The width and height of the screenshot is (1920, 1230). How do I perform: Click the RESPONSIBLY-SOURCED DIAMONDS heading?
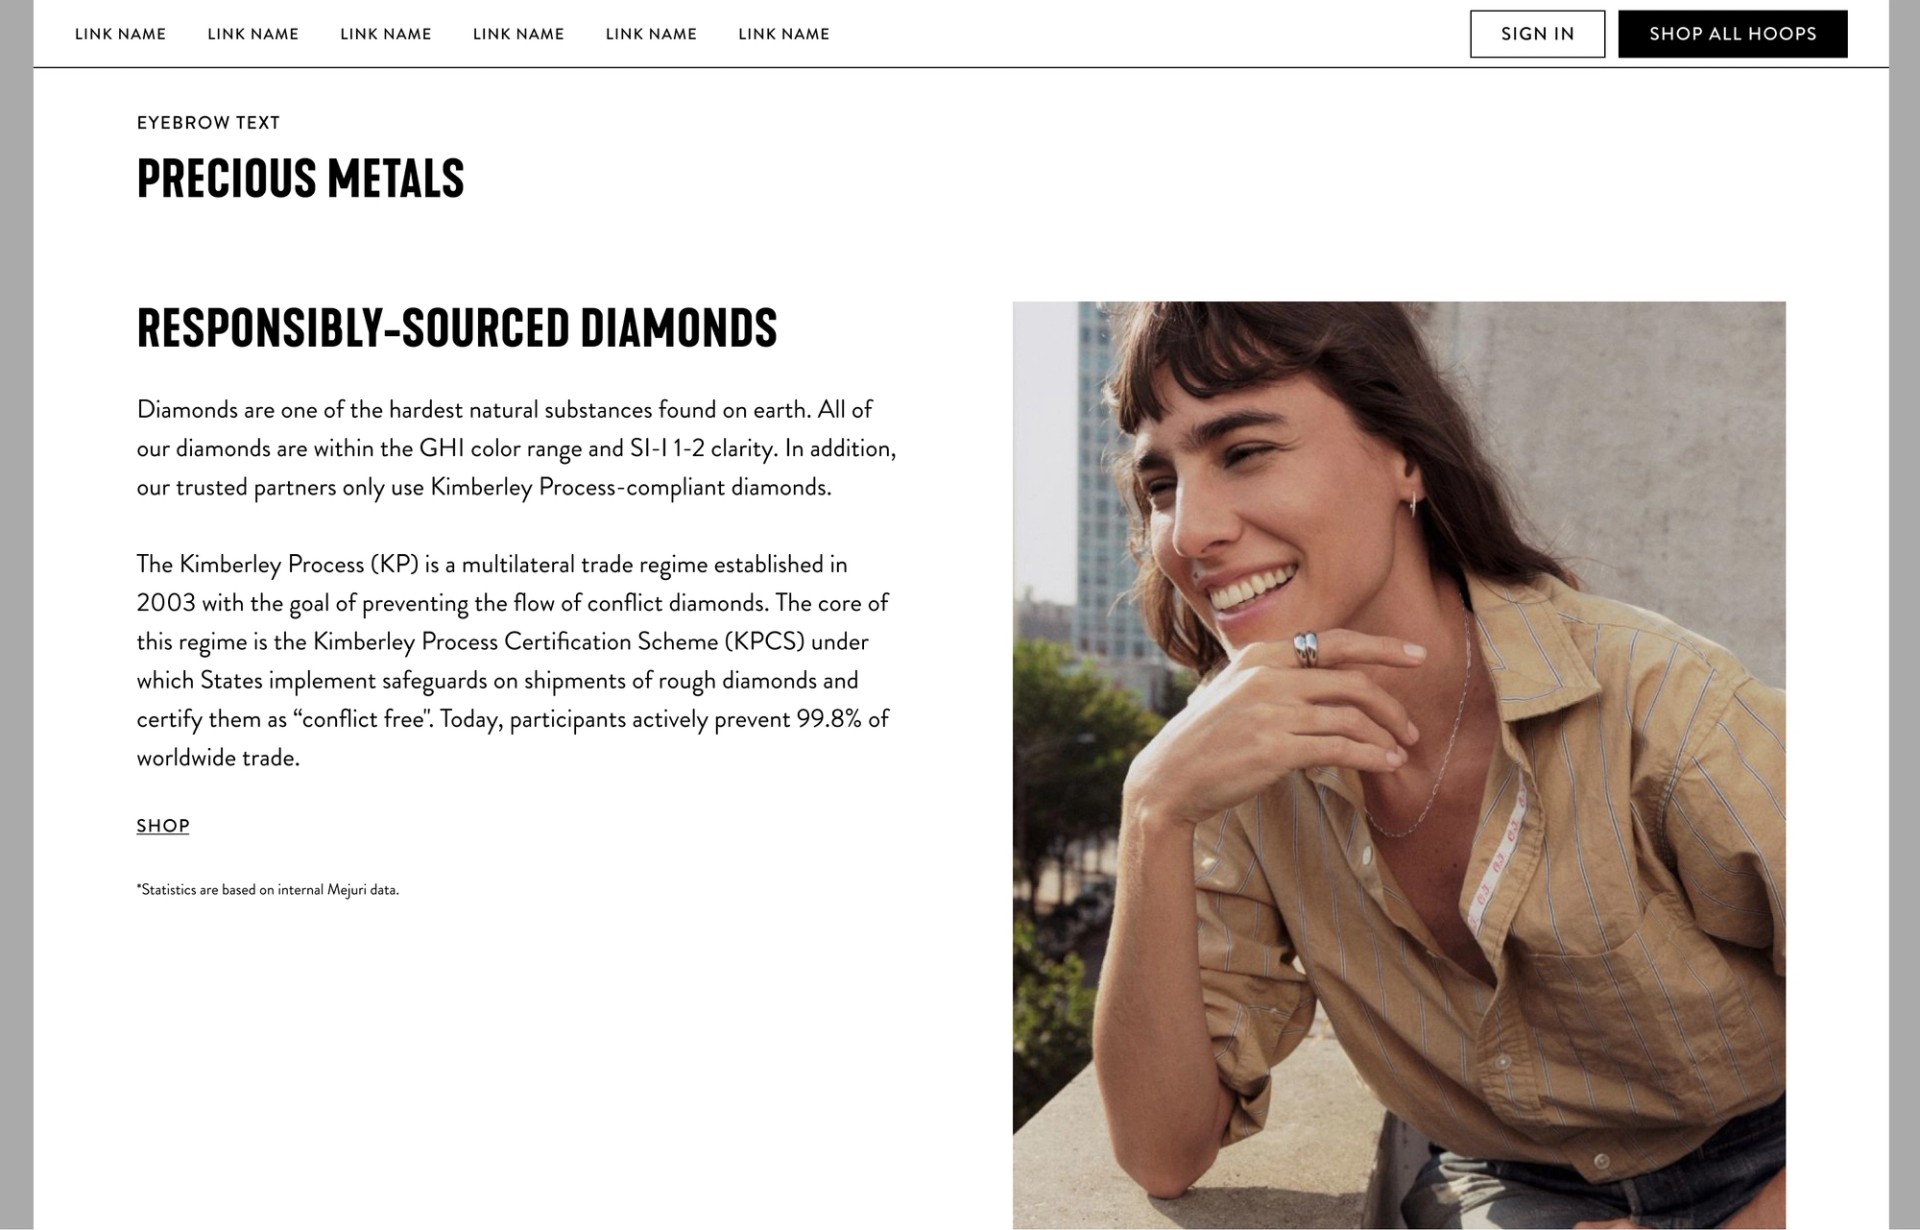click(x=456, y=328)
